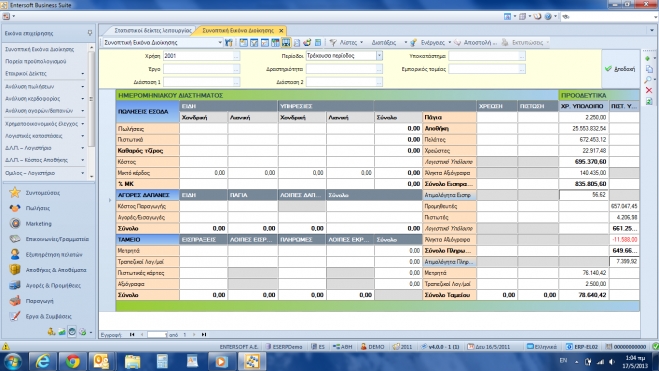Expand Ανάλυση πωλήσεων in navigation panel
Image resolution: width=659 pixels, height=371 pixels.
82,87
